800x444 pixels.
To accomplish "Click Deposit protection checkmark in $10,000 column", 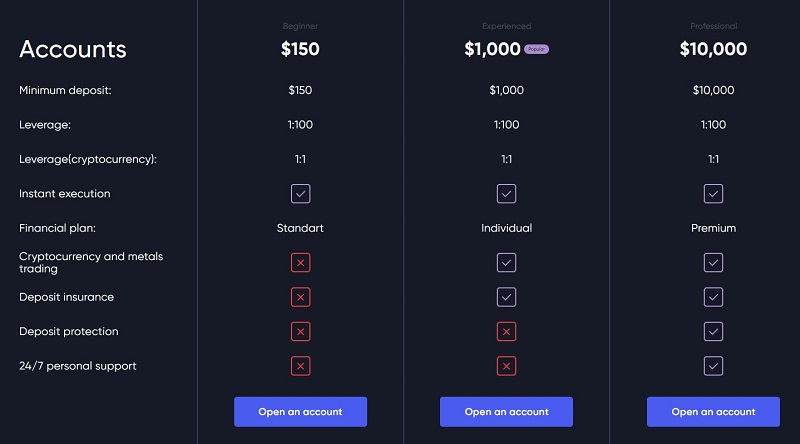I will (x=713, y=332).
